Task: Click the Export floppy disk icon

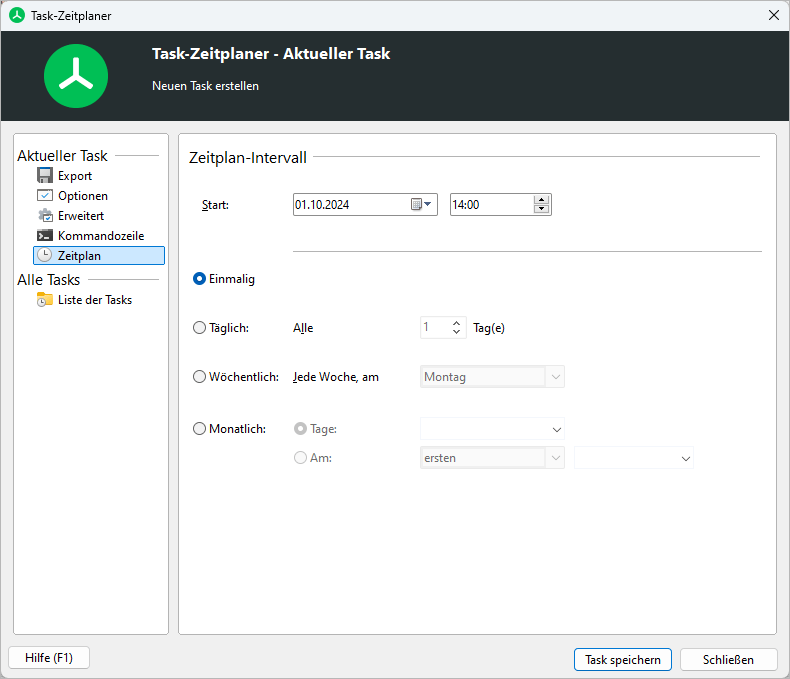Action: [x=45, y=175]
